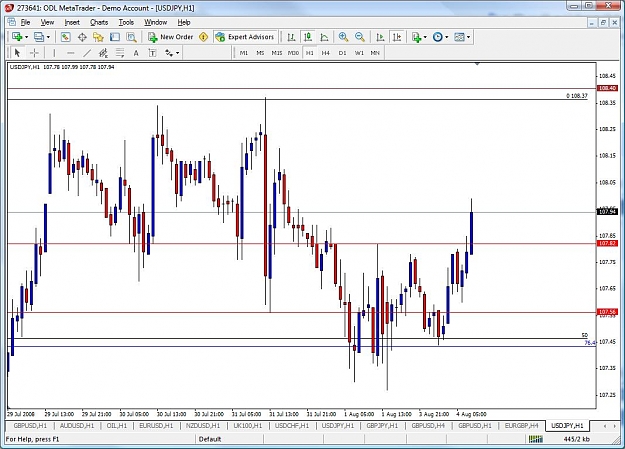Toggle the H1 timeframe button

pos(310,53)
